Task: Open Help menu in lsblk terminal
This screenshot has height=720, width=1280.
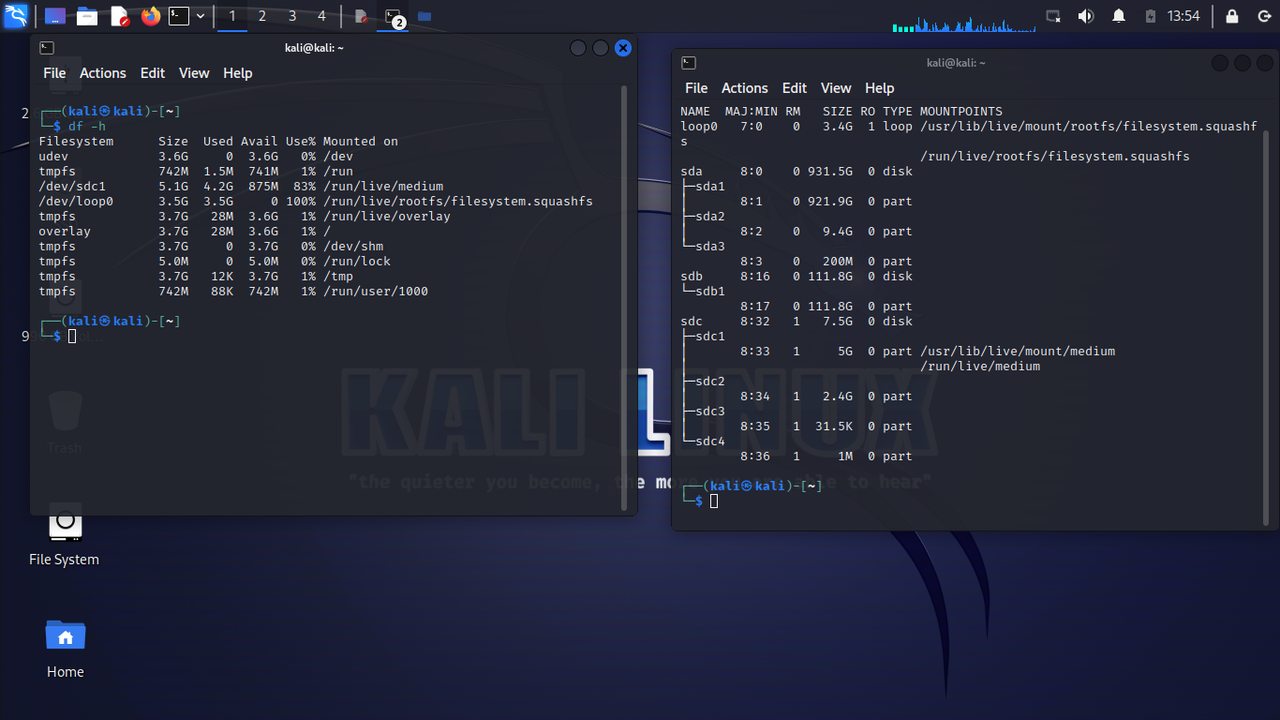Action: (880, 88)
